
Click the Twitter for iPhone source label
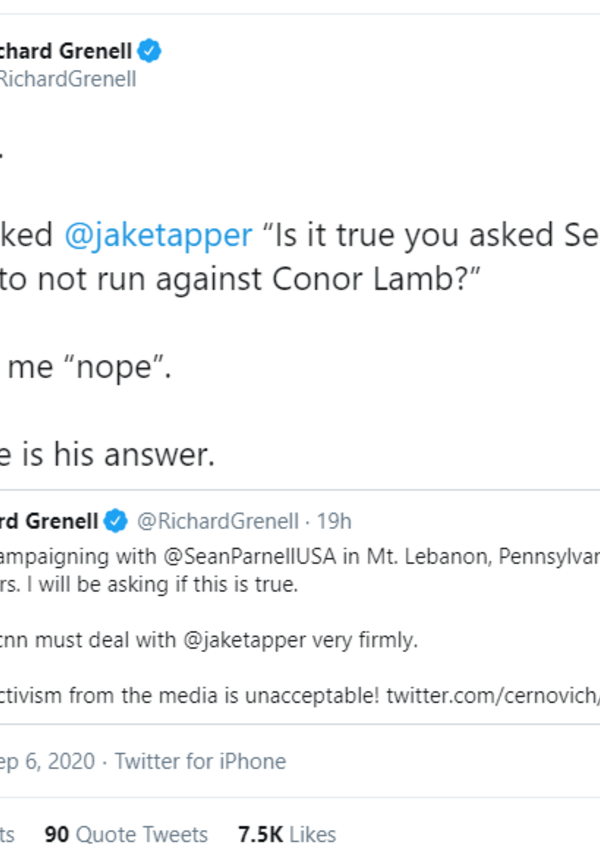200,761
